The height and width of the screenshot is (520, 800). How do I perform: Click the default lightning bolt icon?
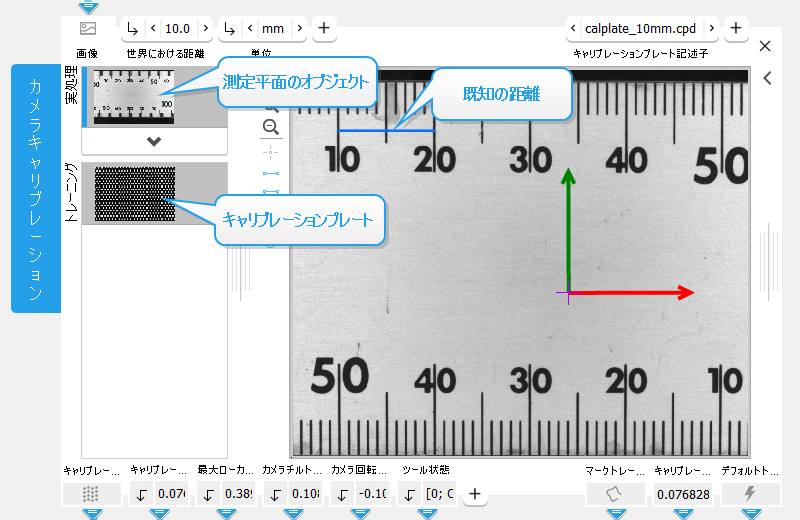click(x=750, y=493)
